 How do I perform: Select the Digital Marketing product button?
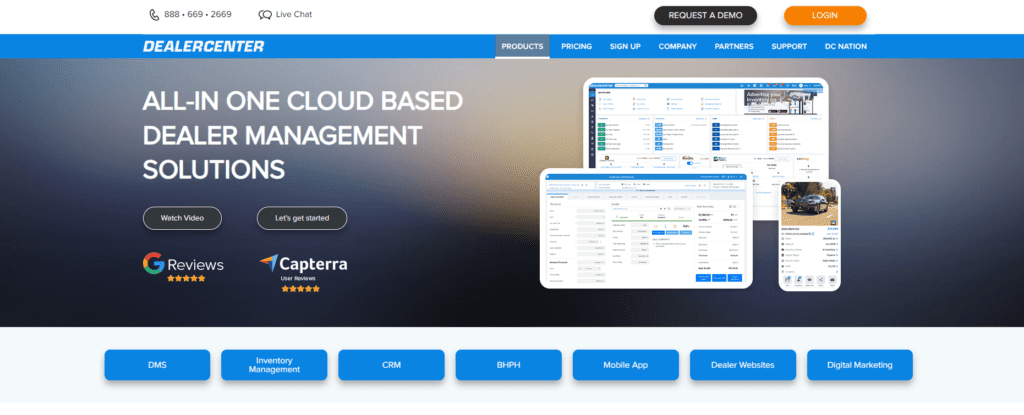[859, 365]
